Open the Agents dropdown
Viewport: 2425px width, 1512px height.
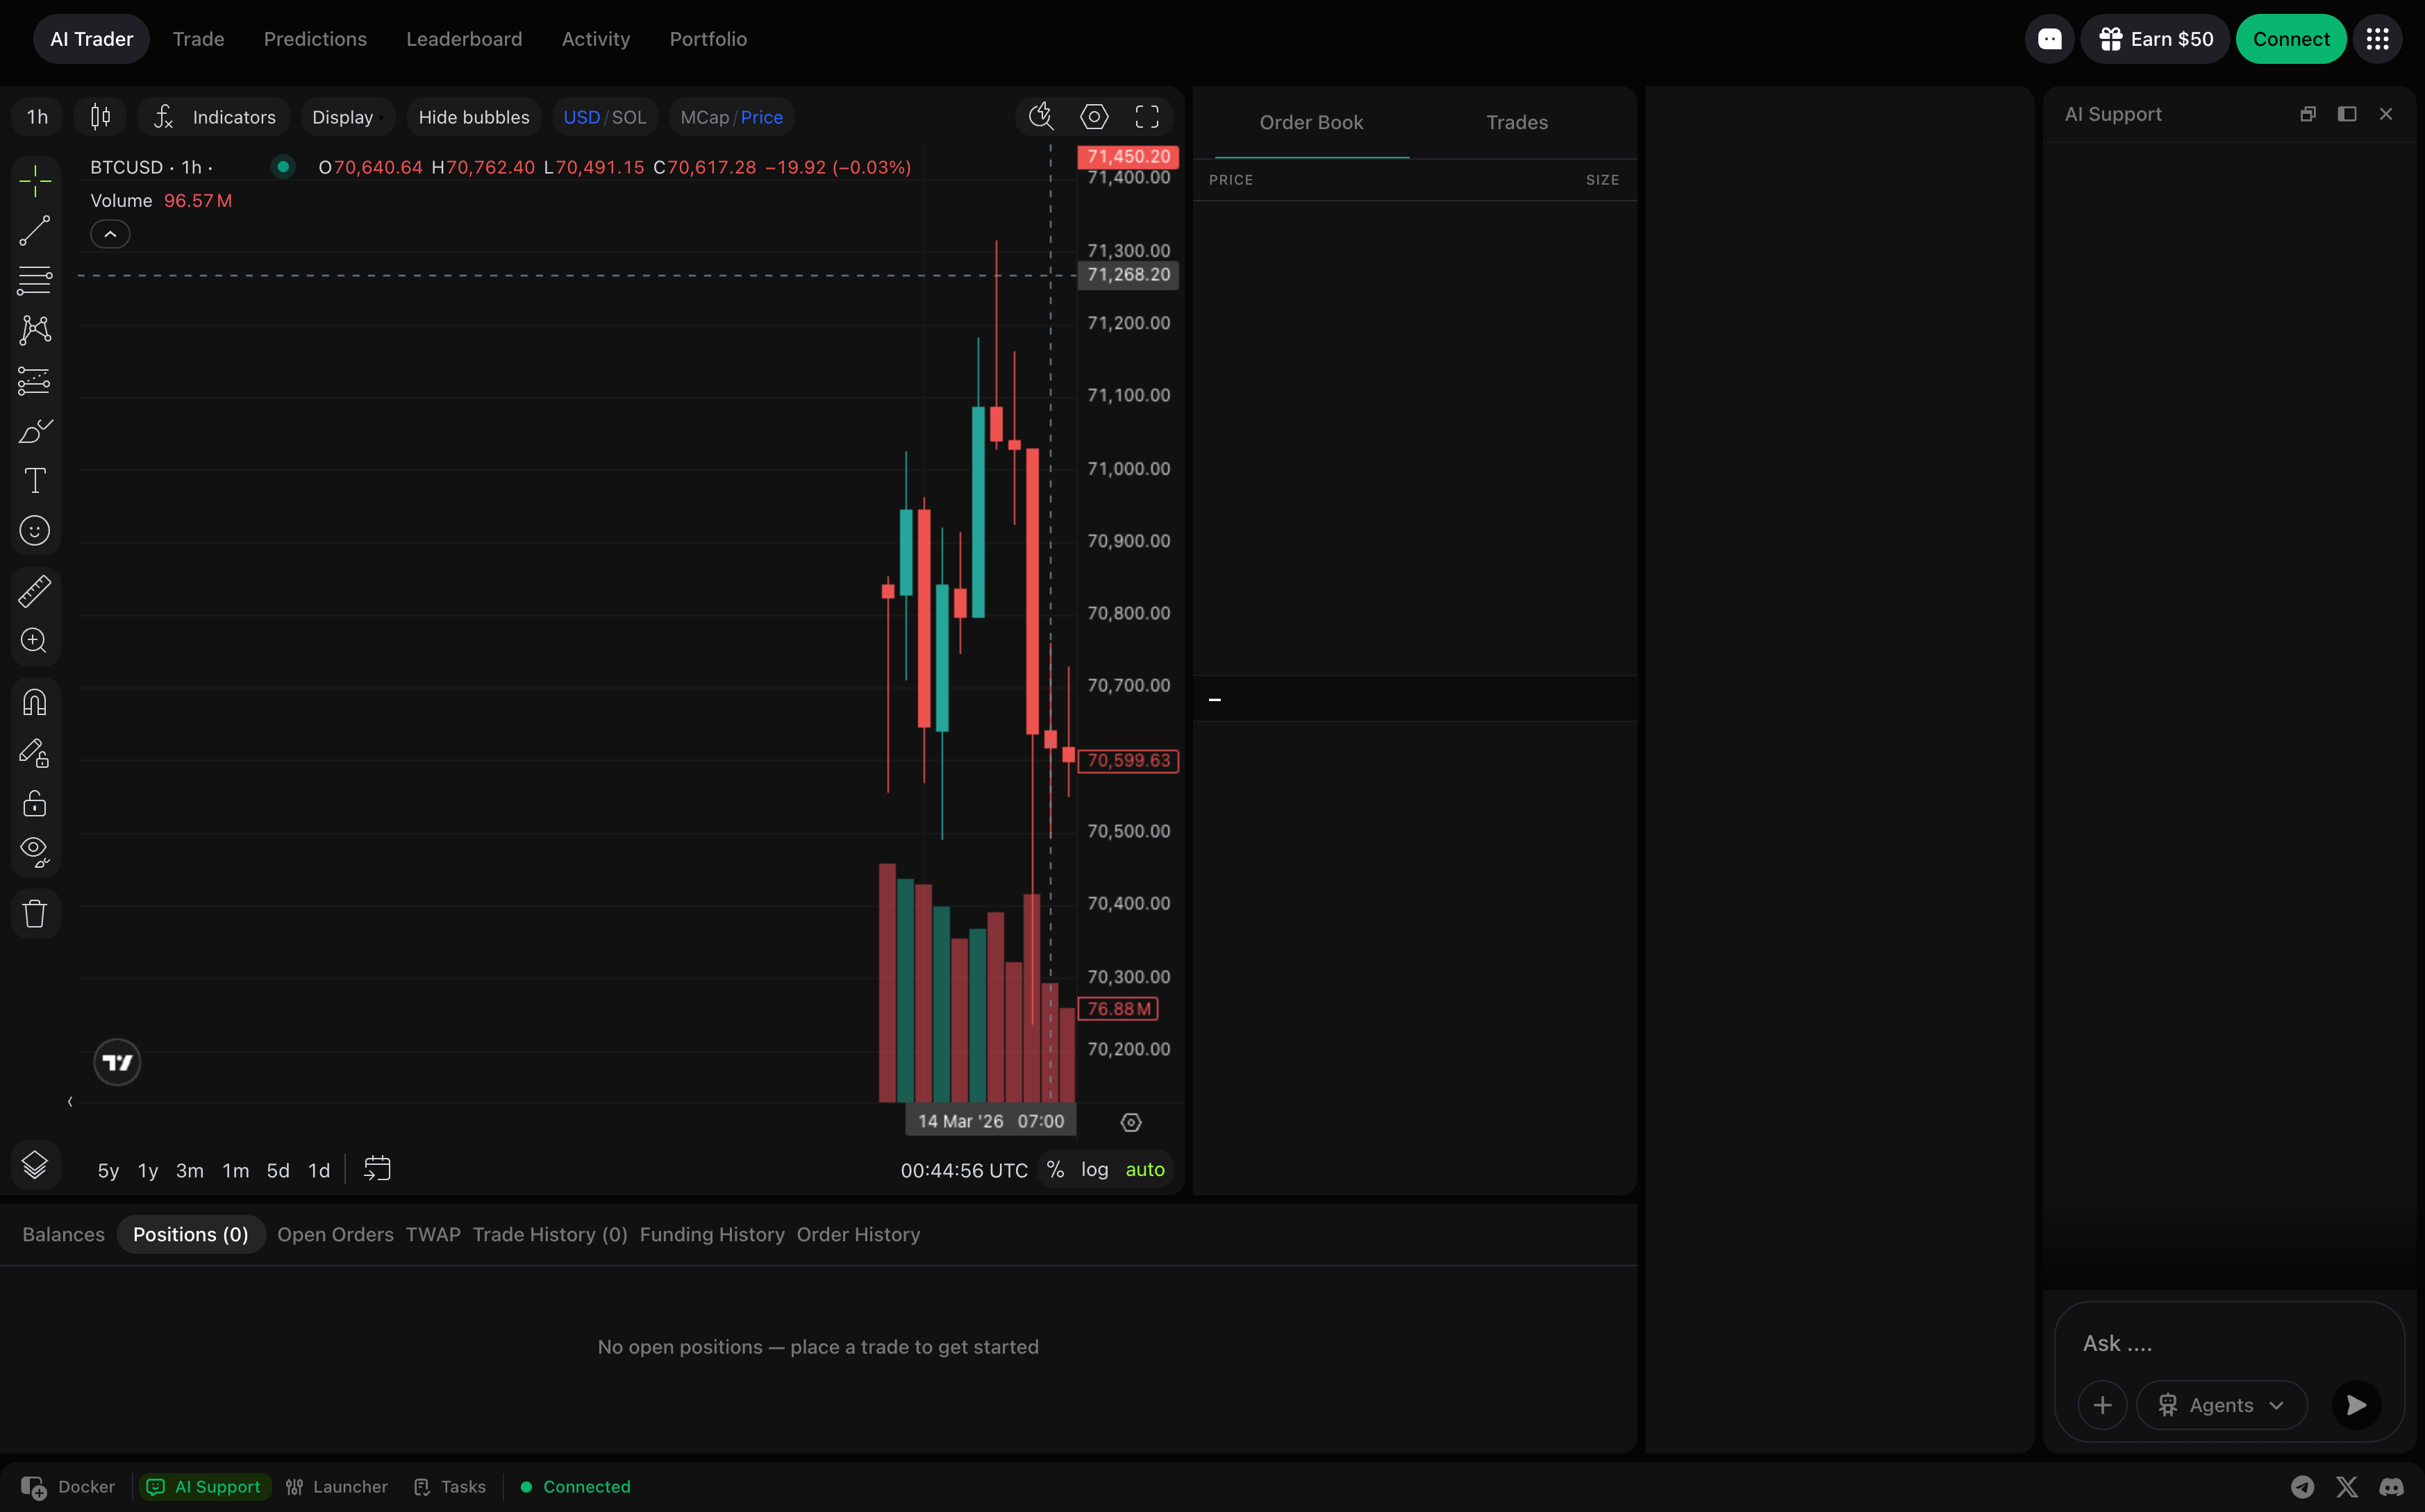click(2221, 1405)
